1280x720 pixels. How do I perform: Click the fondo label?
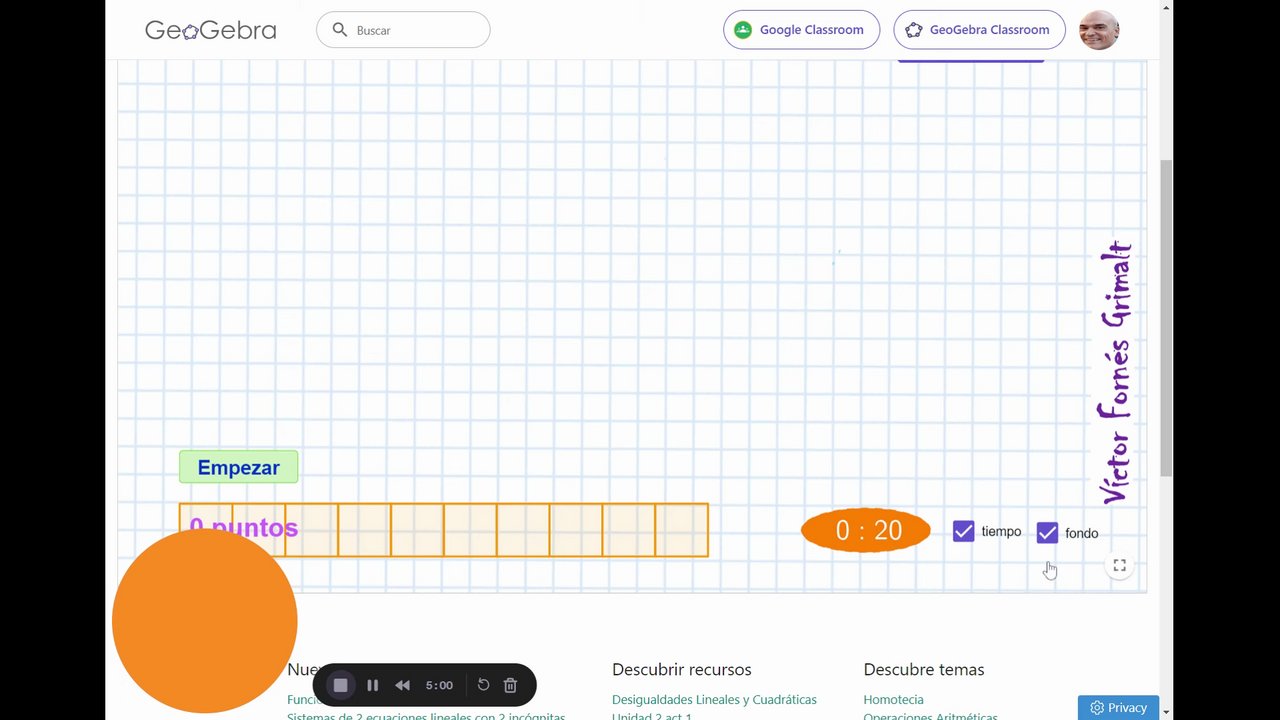pyautogui.click(x=1081, y=534)
